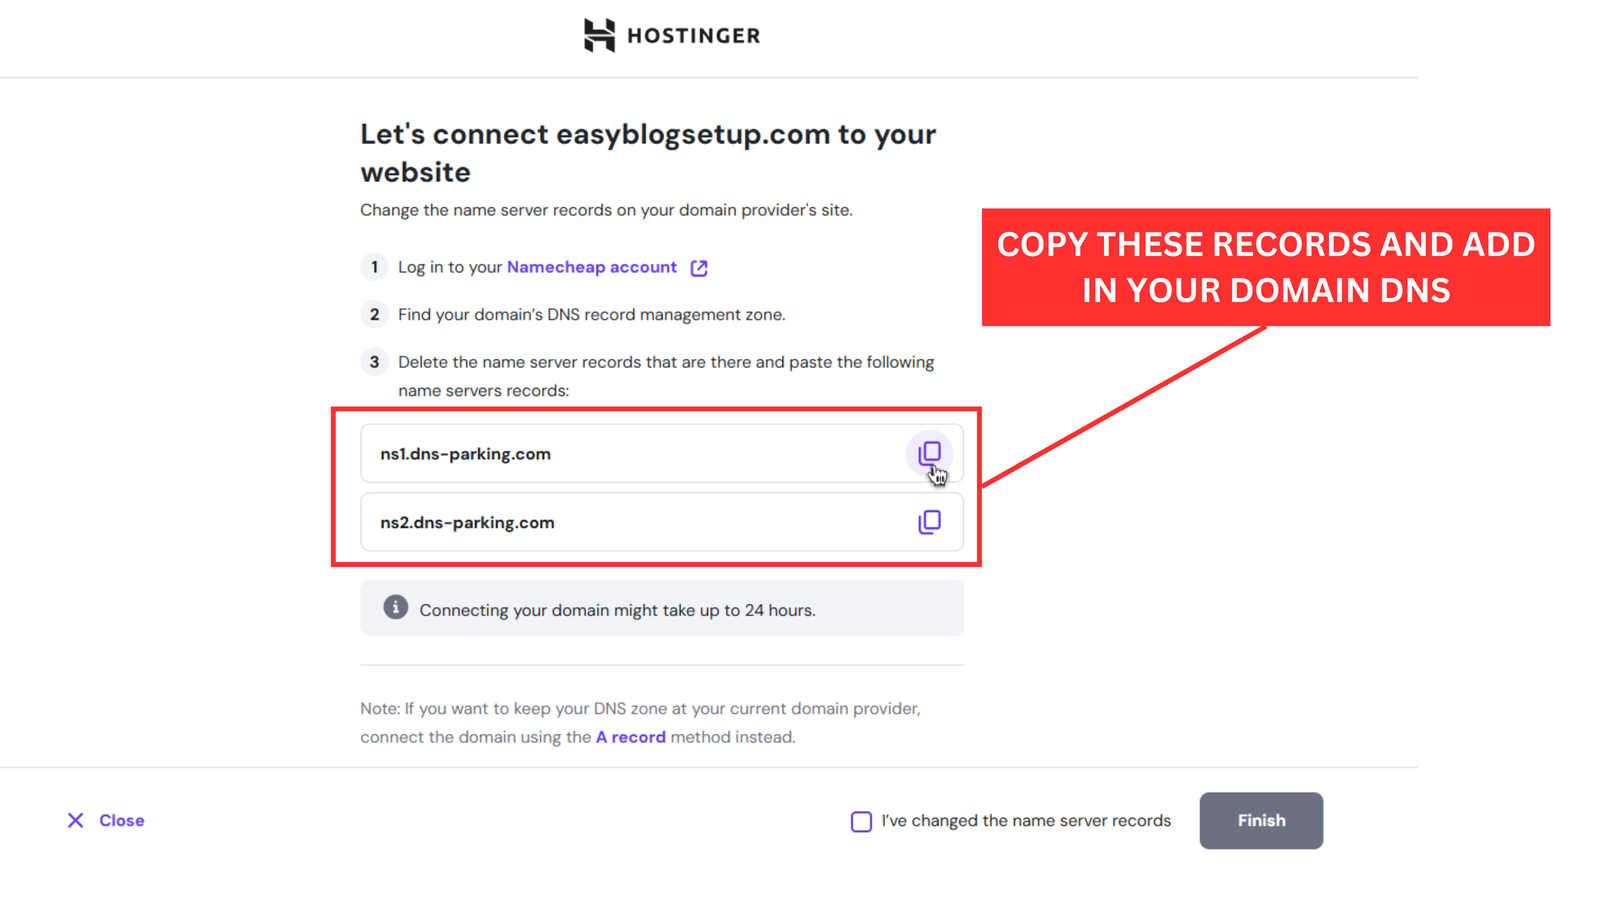Viewport: 1600px width, 900px height.
Task: Select the ns1.dns-parking.com text field
Action: 662,453
